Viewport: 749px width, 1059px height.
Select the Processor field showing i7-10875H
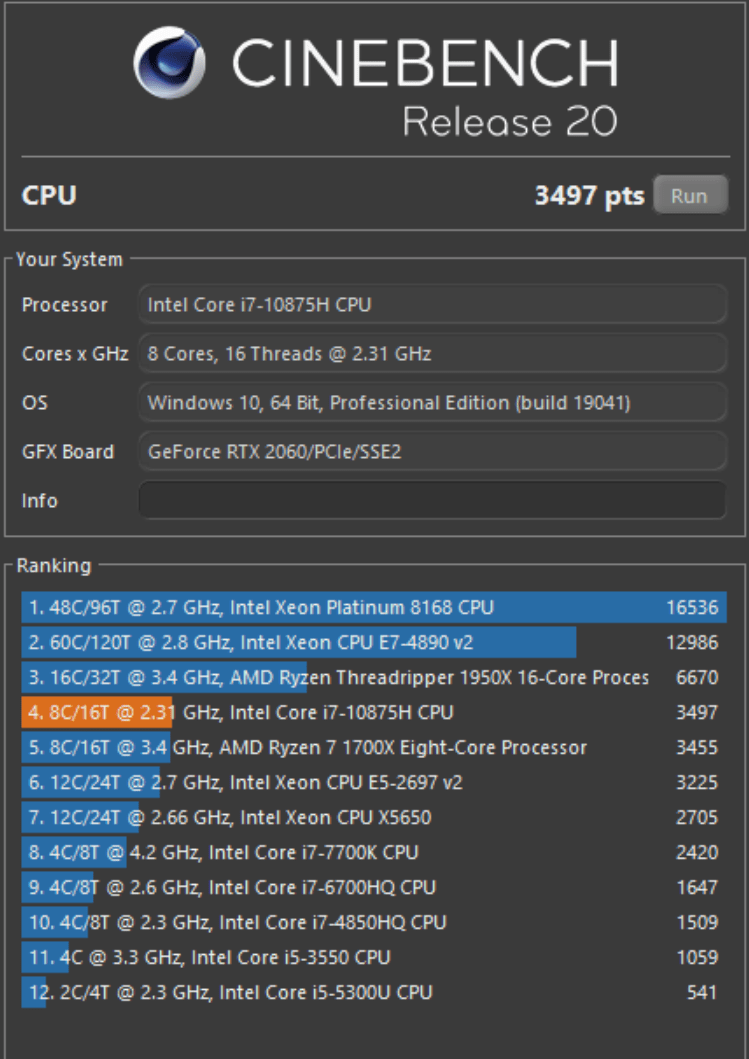431,305
